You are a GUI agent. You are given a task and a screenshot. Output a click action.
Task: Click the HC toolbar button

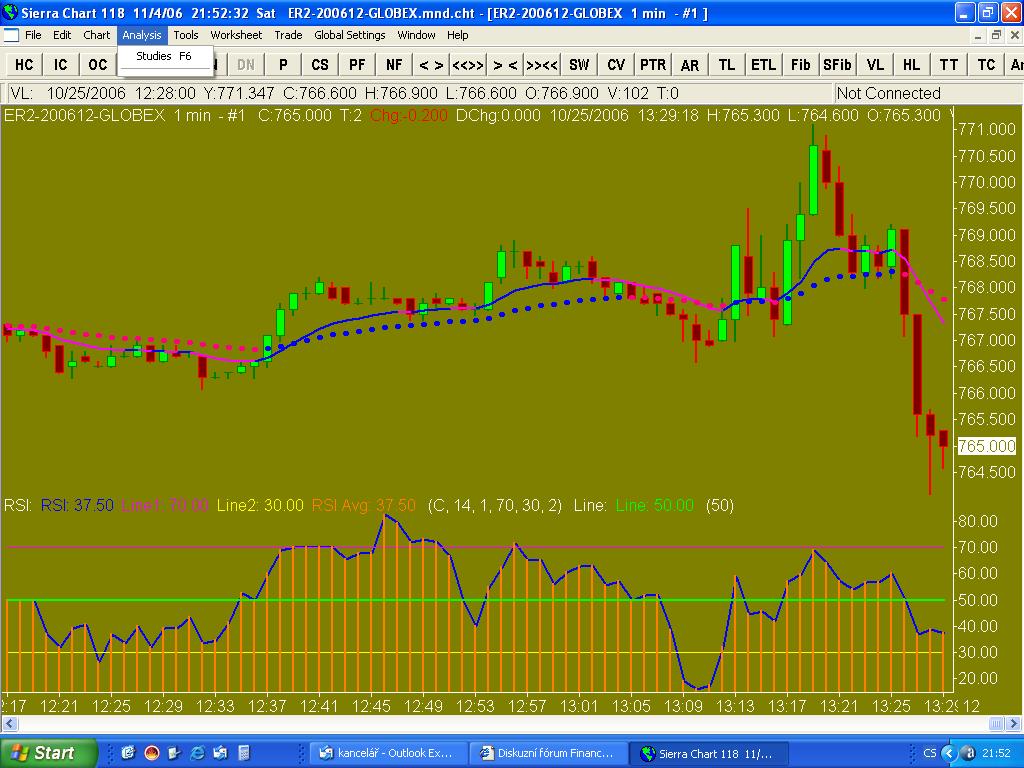(24, 64)
